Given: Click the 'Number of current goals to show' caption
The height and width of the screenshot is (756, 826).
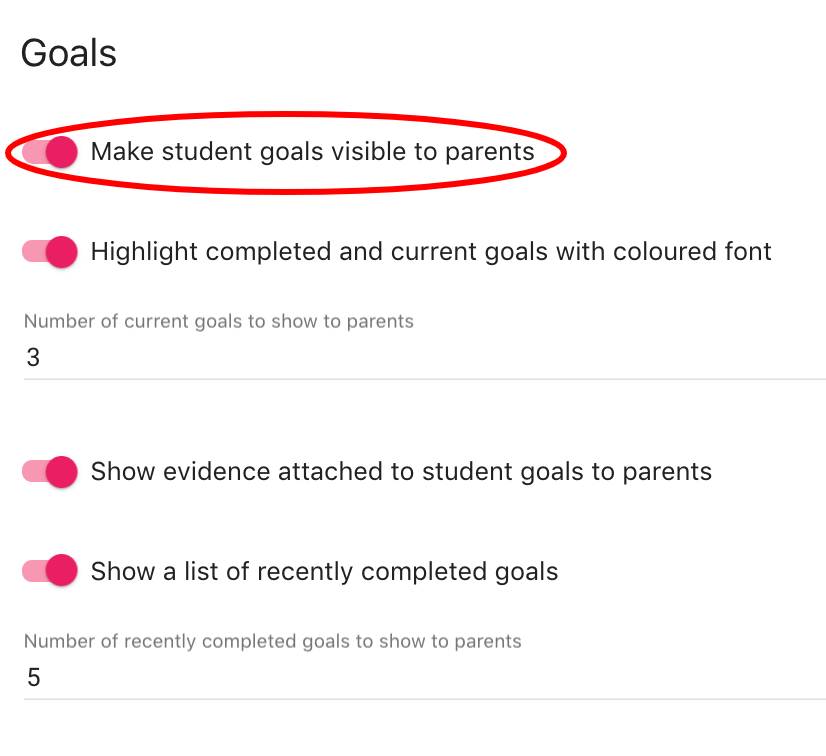Looking at the screenshot, I should 218,322.
